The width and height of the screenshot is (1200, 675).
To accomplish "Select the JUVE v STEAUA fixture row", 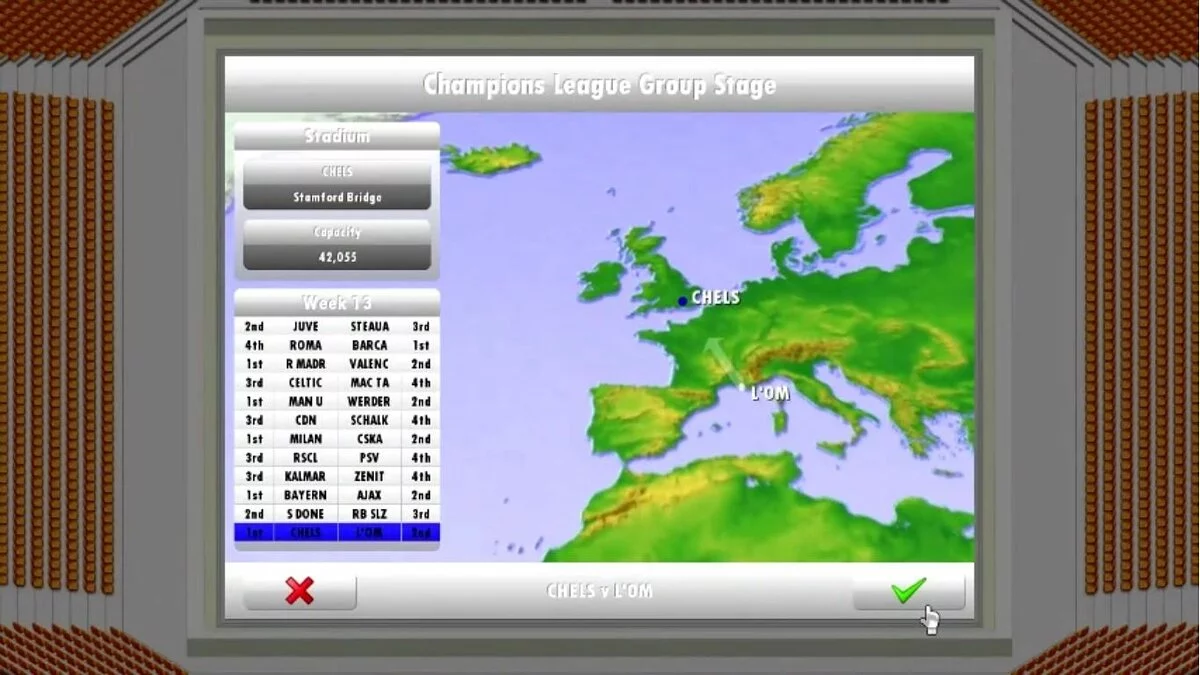I will (x=336, y=327).
